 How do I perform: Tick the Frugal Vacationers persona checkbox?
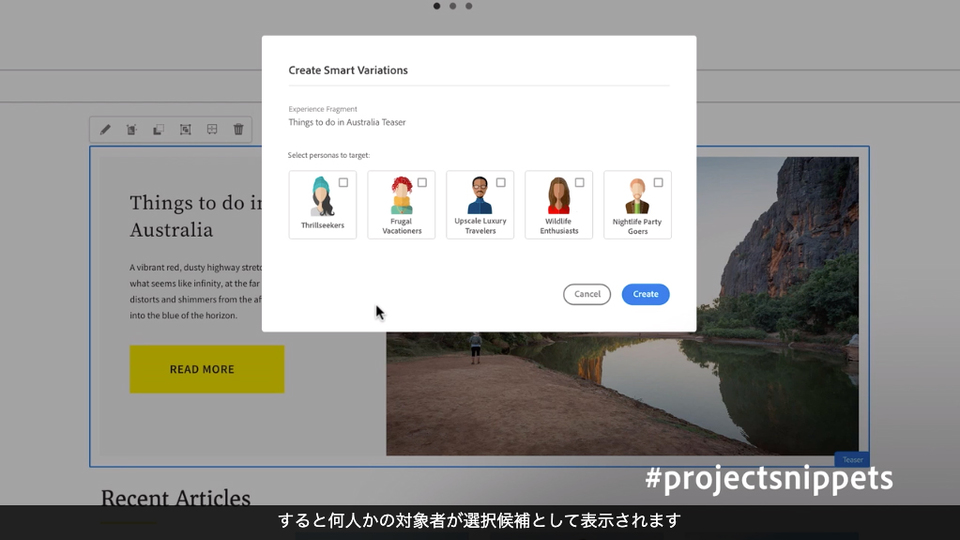pos(422,182)
